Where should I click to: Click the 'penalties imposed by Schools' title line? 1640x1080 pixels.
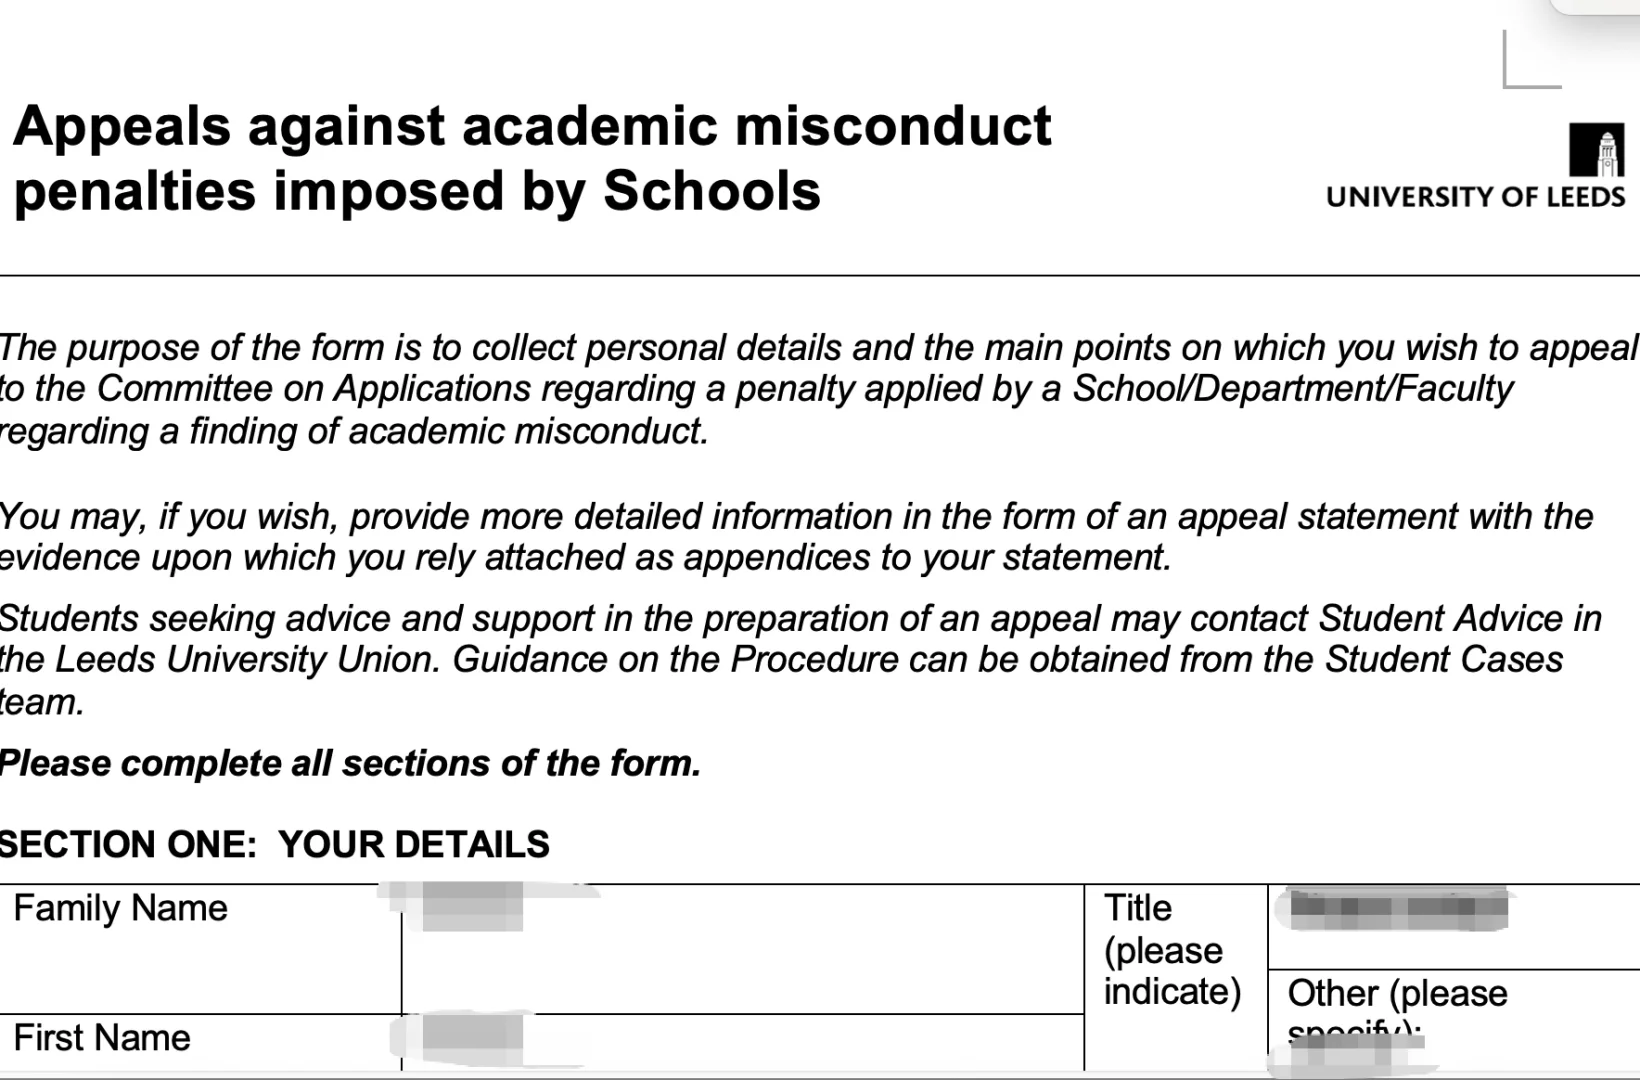click(x=417, y=192)
